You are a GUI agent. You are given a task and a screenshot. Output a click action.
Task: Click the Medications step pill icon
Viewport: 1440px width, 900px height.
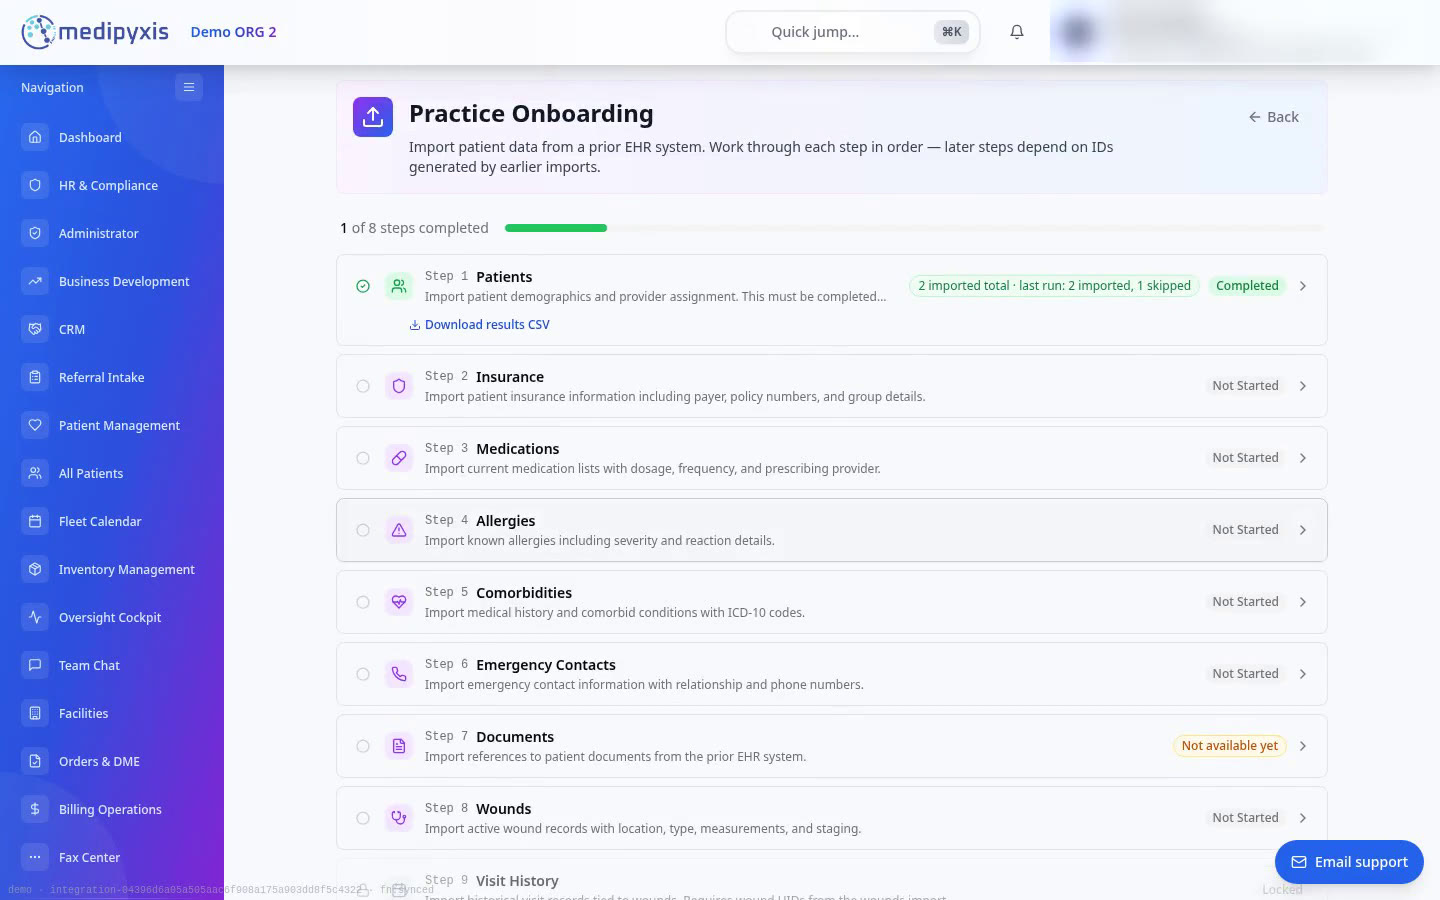(x=399, y=458)
